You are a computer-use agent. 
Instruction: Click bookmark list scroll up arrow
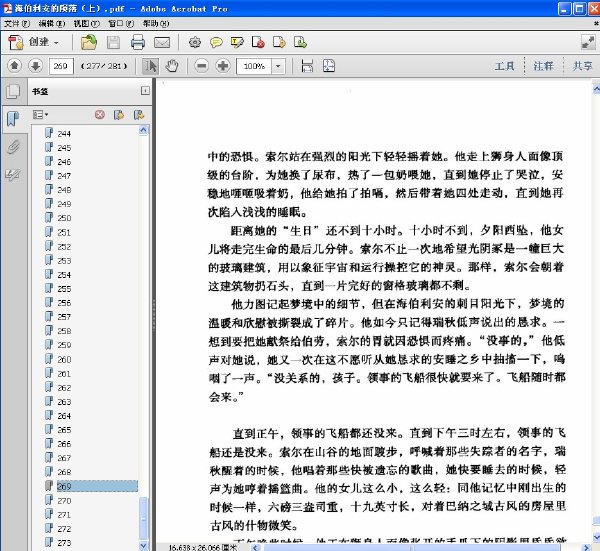point(143,130)
